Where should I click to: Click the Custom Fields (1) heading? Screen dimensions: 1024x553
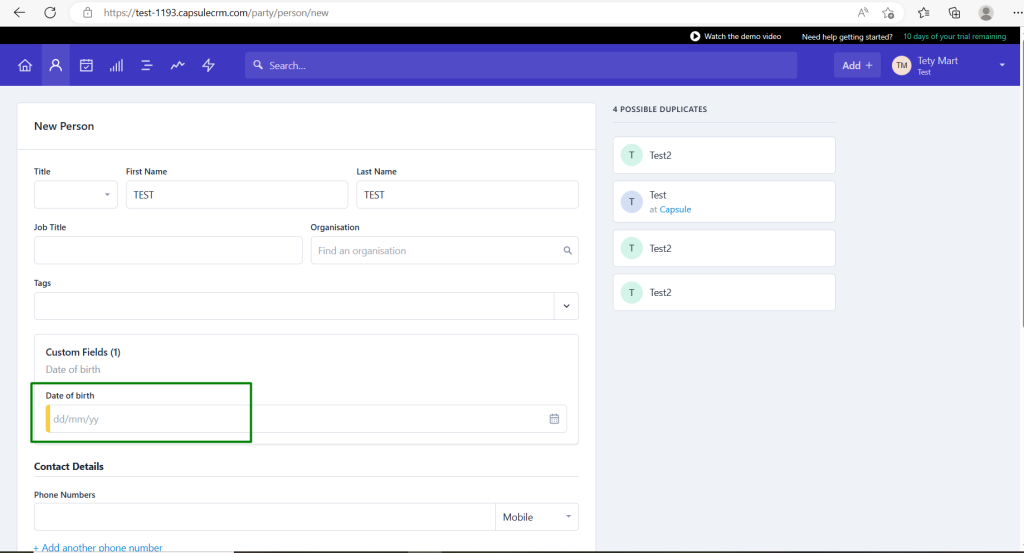[x=83, y=352]
